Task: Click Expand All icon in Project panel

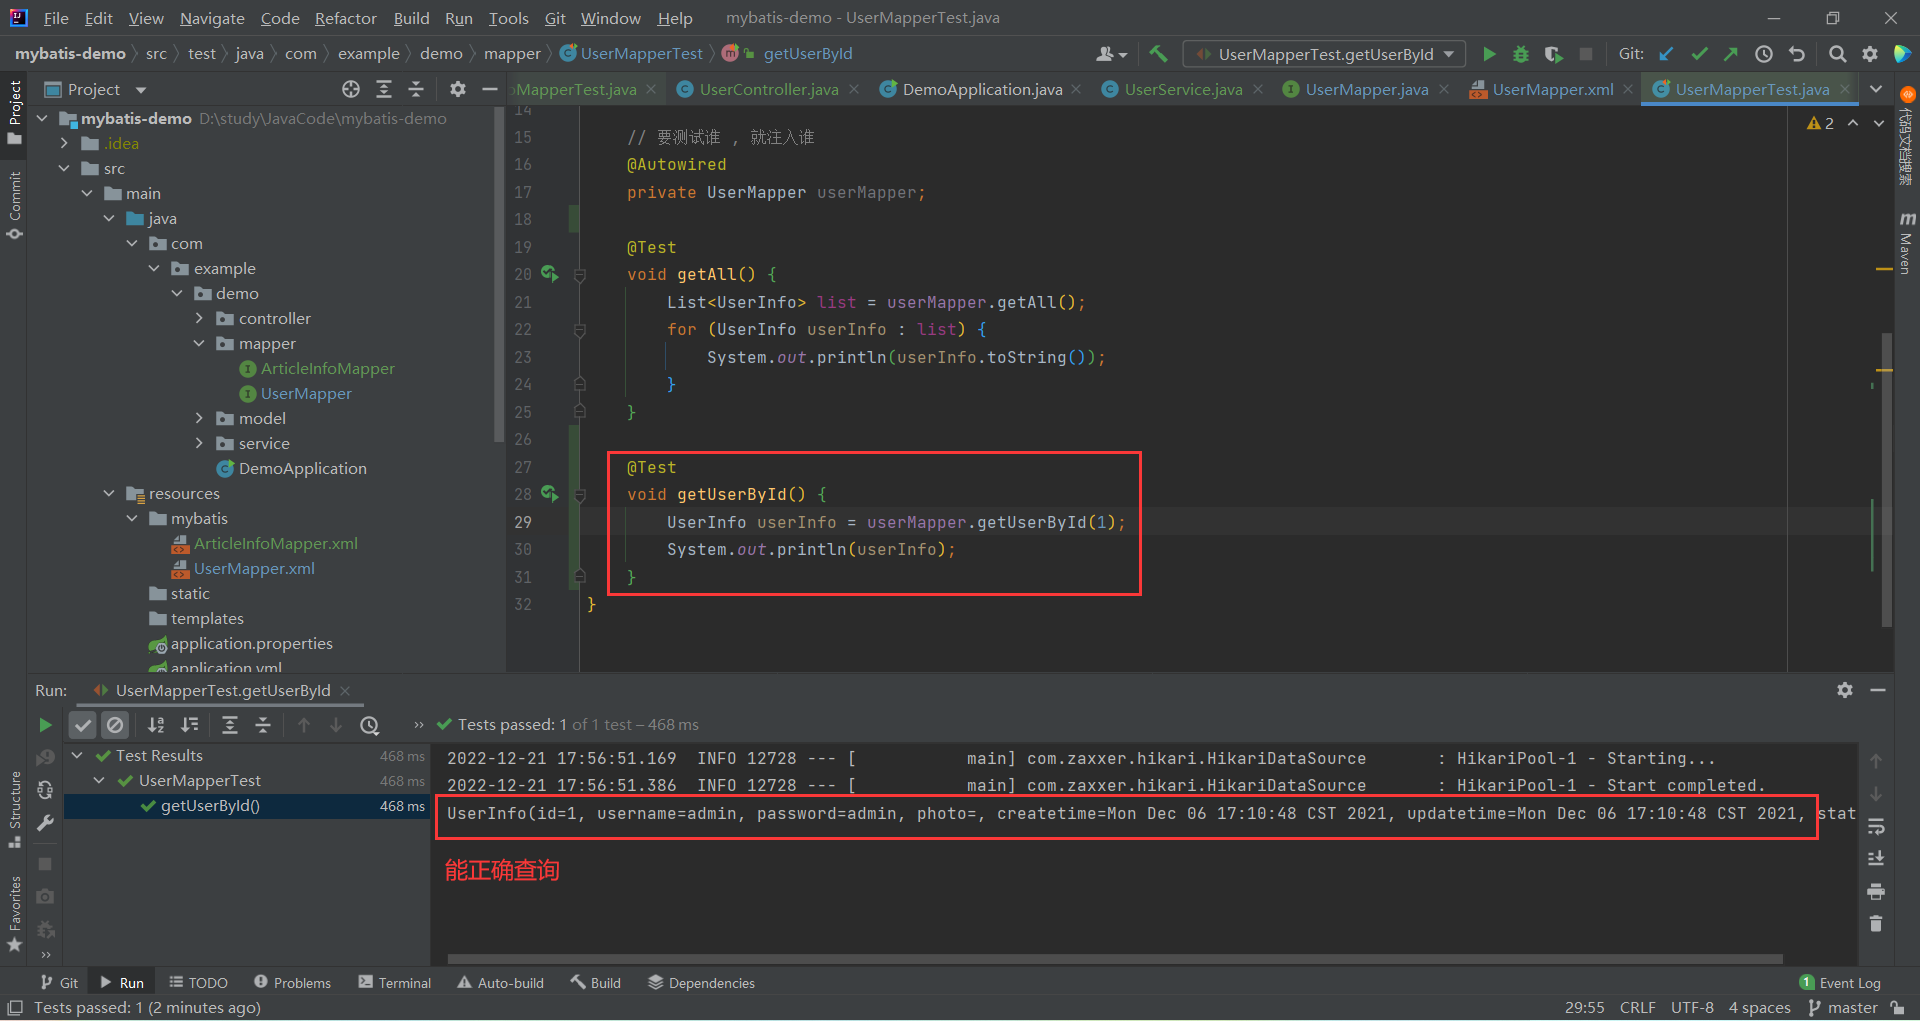Action: 383,89
